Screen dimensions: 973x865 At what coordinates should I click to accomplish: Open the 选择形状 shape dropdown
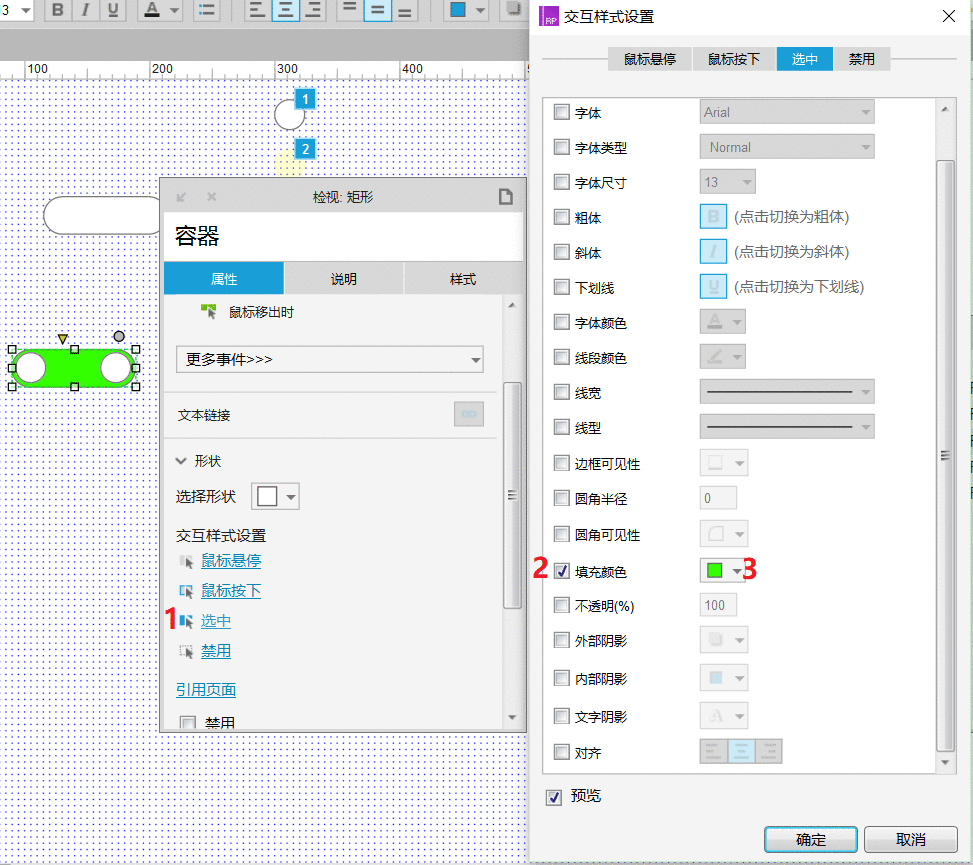pos(275,496)
